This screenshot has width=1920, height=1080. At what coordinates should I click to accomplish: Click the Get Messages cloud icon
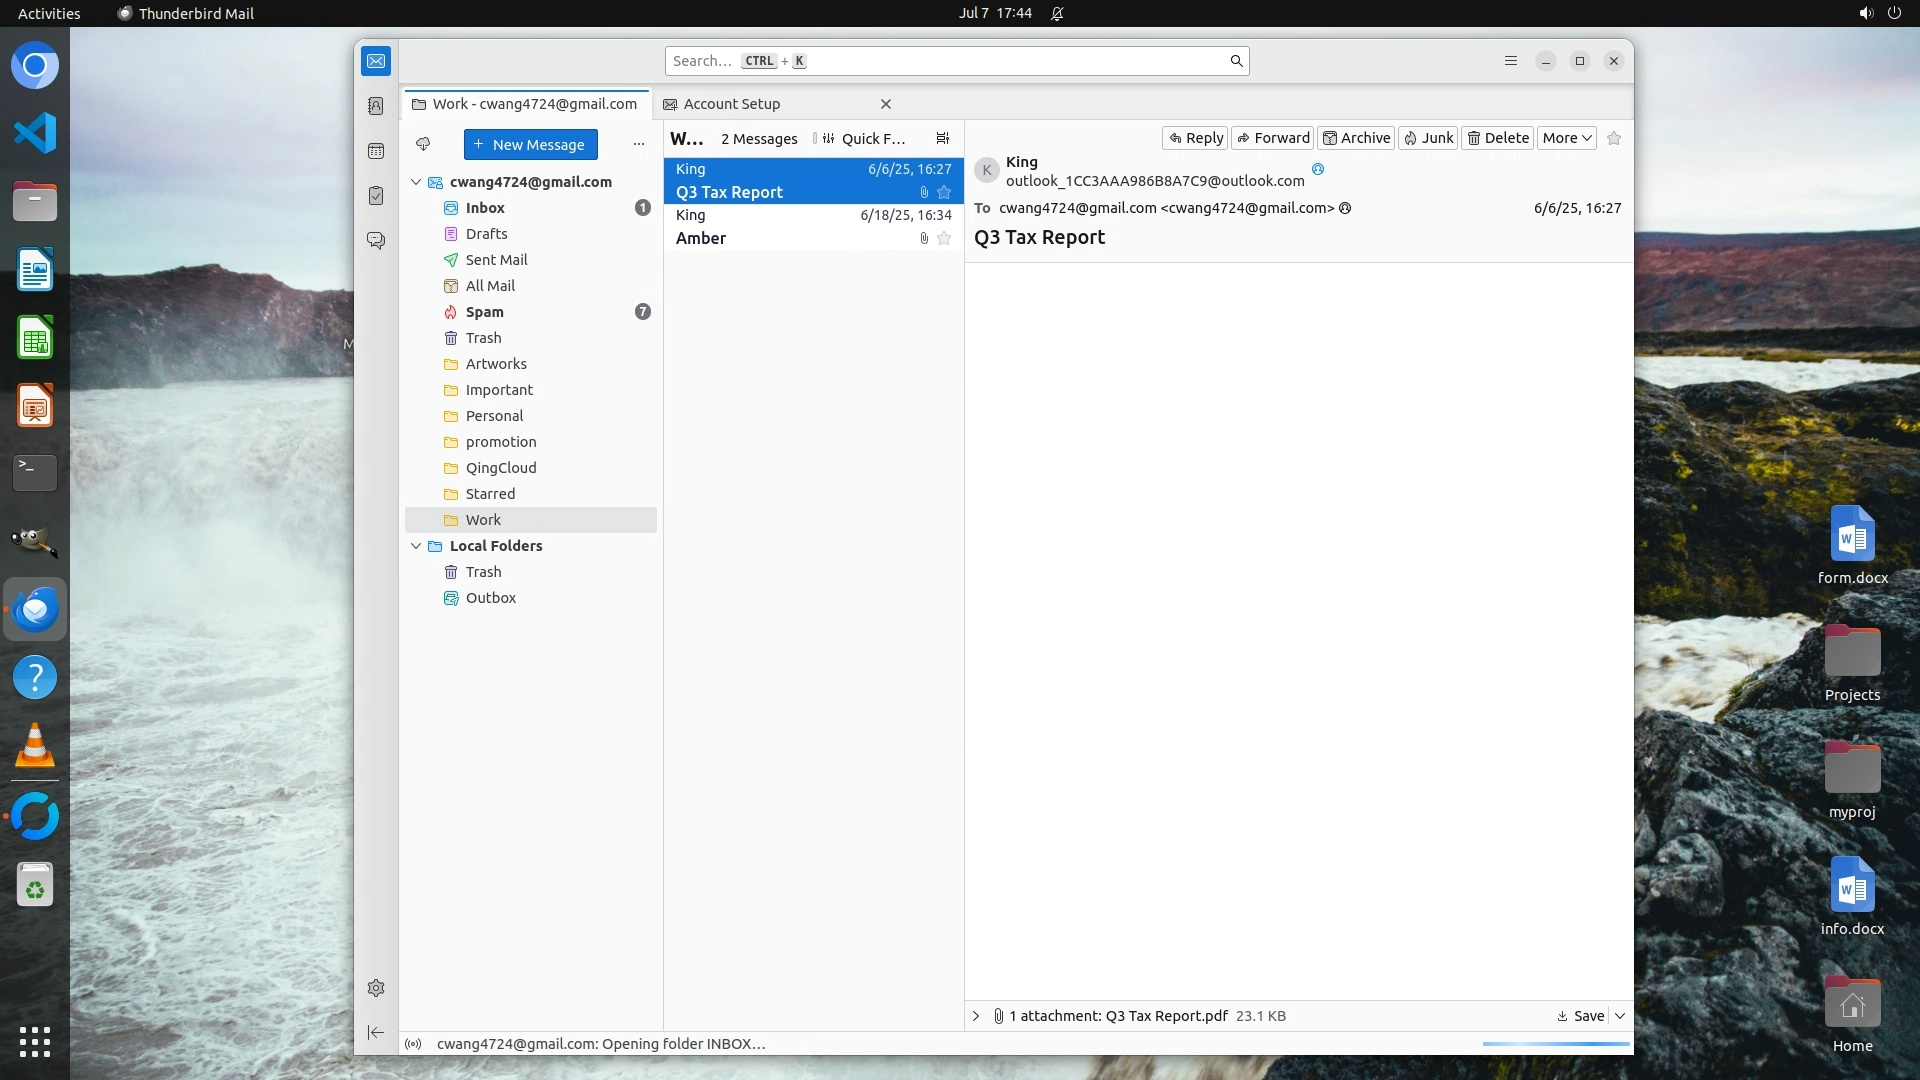click(x=423, y=144)
